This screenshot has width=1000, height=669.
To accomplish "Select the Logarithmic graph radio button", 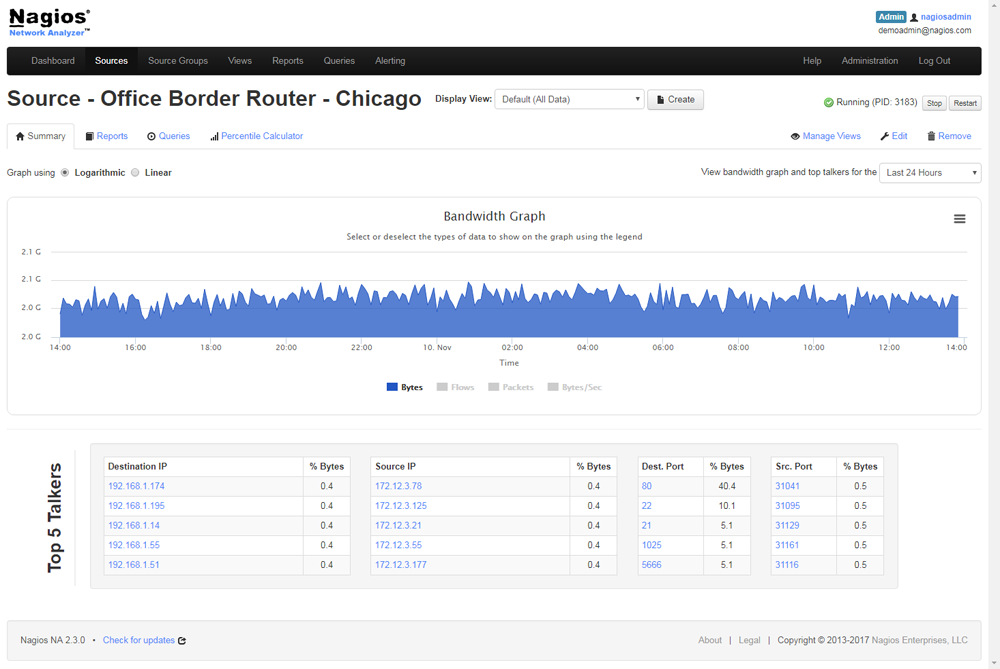I will tap(65, 173).
